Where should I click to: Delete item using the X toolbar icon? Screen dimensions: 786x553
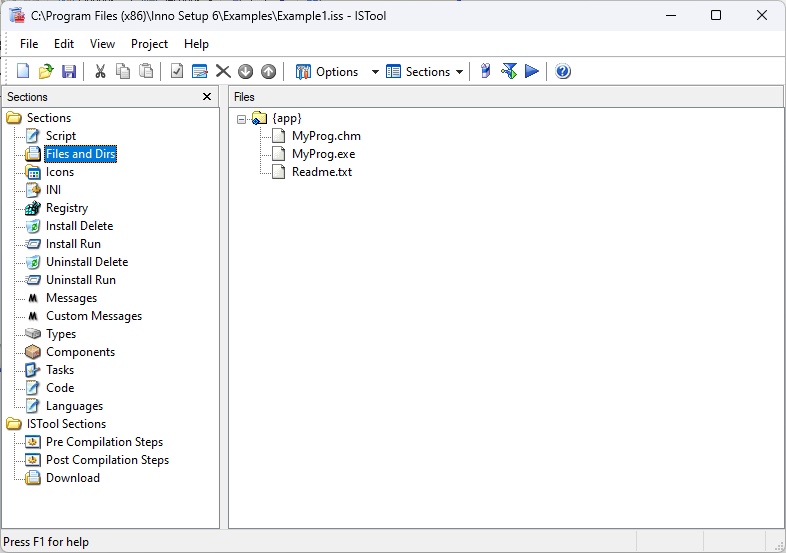(223, 71)
